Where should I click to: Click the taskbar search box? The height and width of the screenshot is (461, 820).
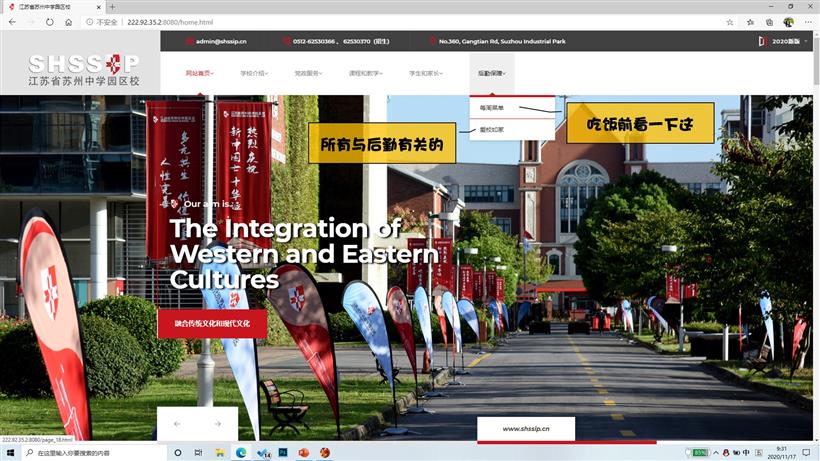tap(94, 453)
